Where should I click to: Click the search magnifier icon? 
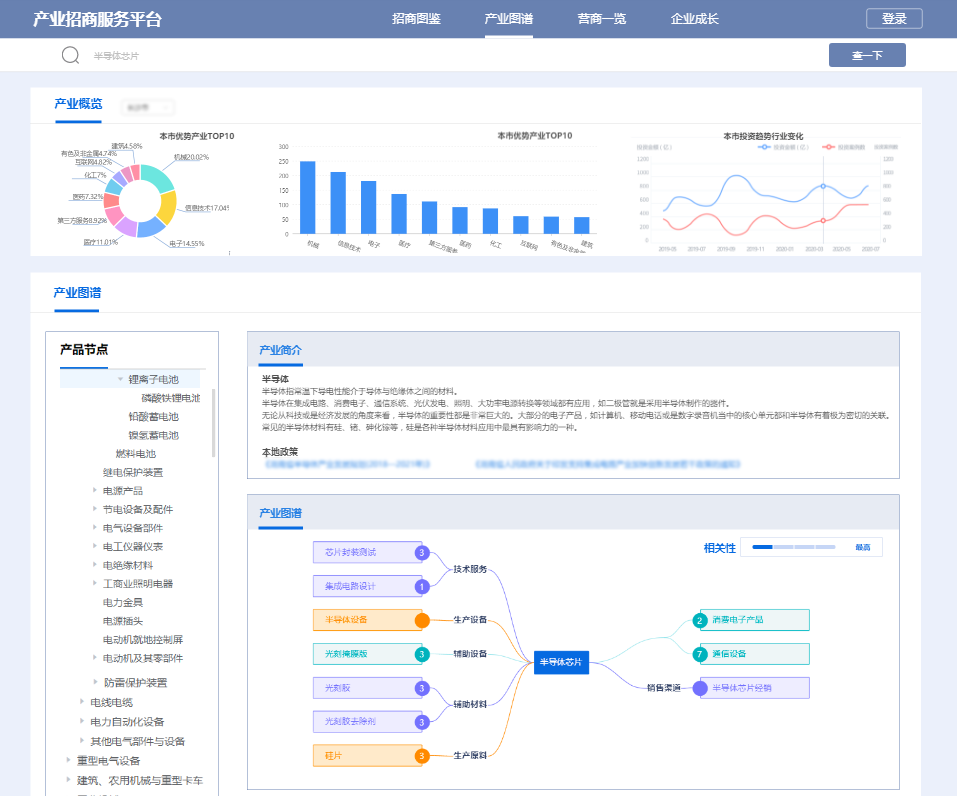[70, 55]
